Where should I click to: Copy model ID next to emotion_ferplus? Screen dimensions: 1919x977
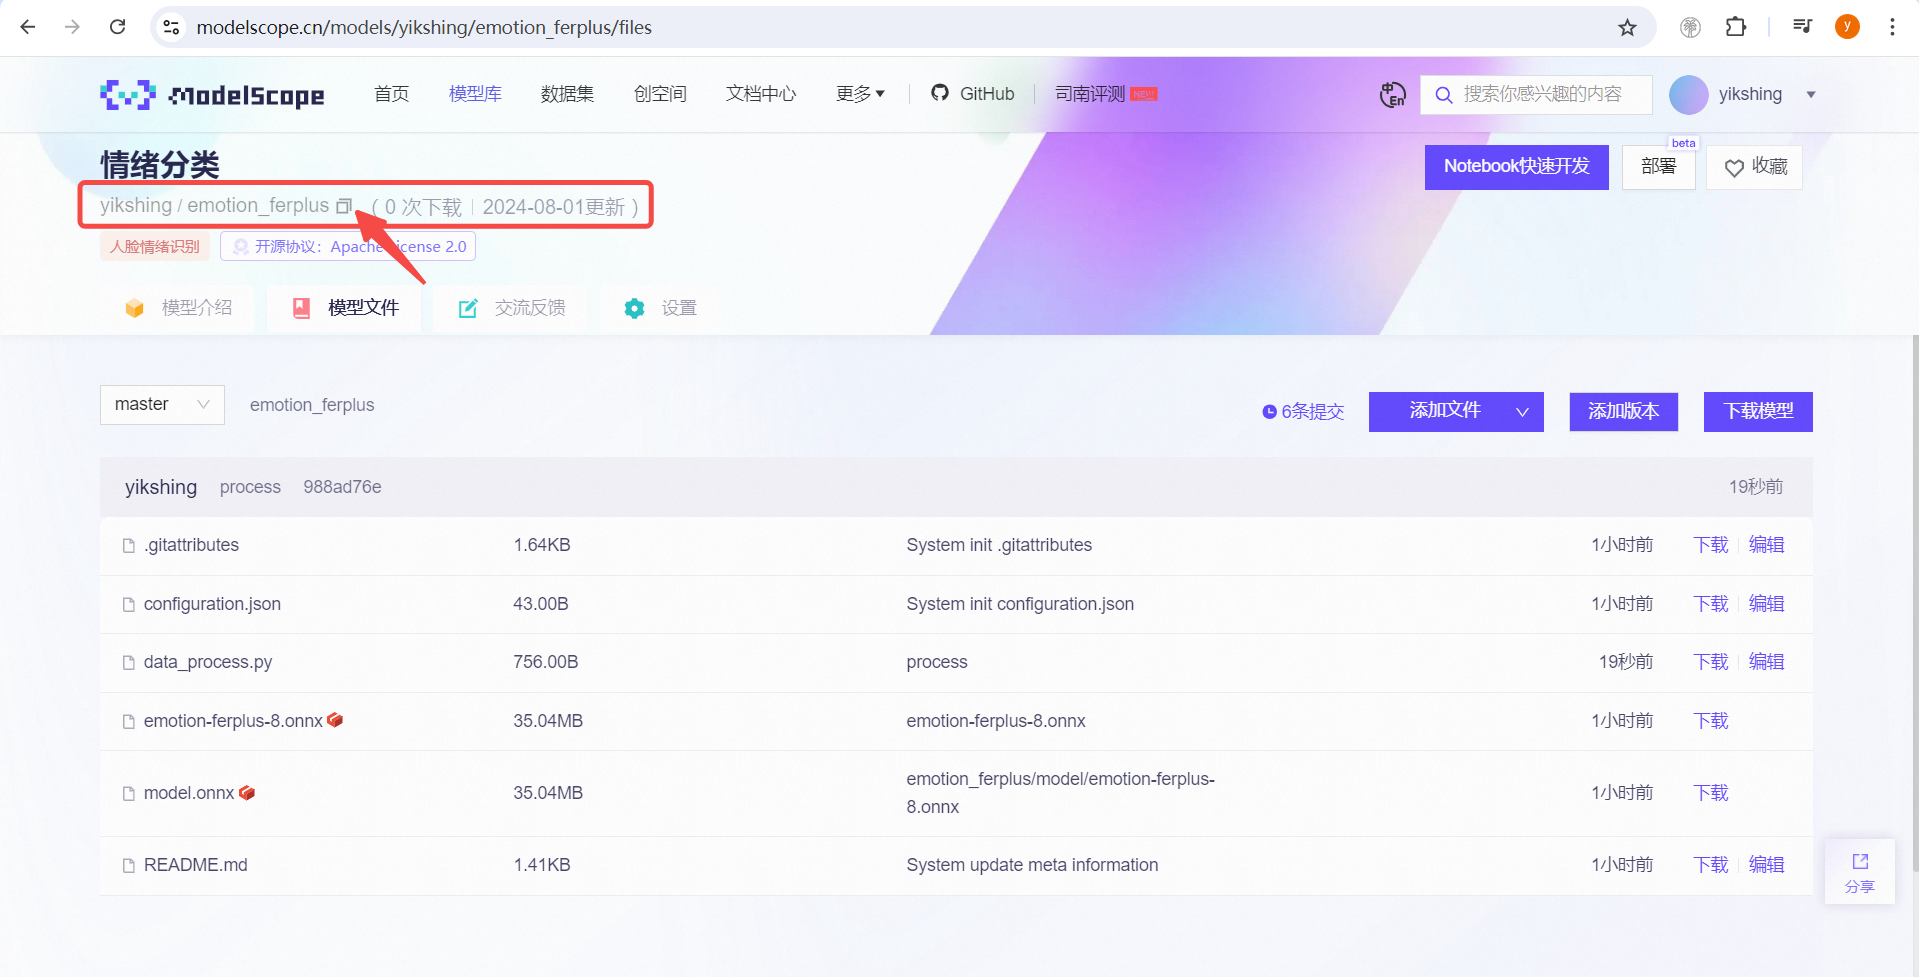(x=344, y=206)
